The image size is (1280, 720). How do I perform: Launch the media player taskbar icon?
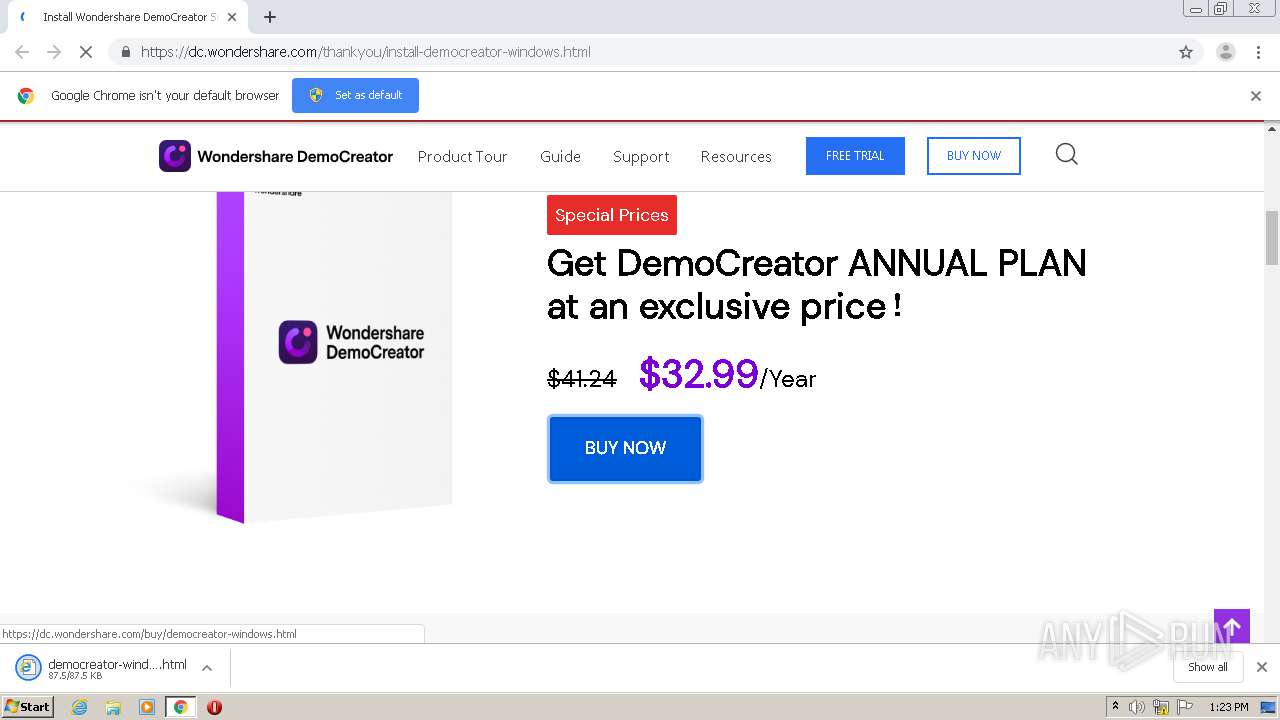pos(147,707)
